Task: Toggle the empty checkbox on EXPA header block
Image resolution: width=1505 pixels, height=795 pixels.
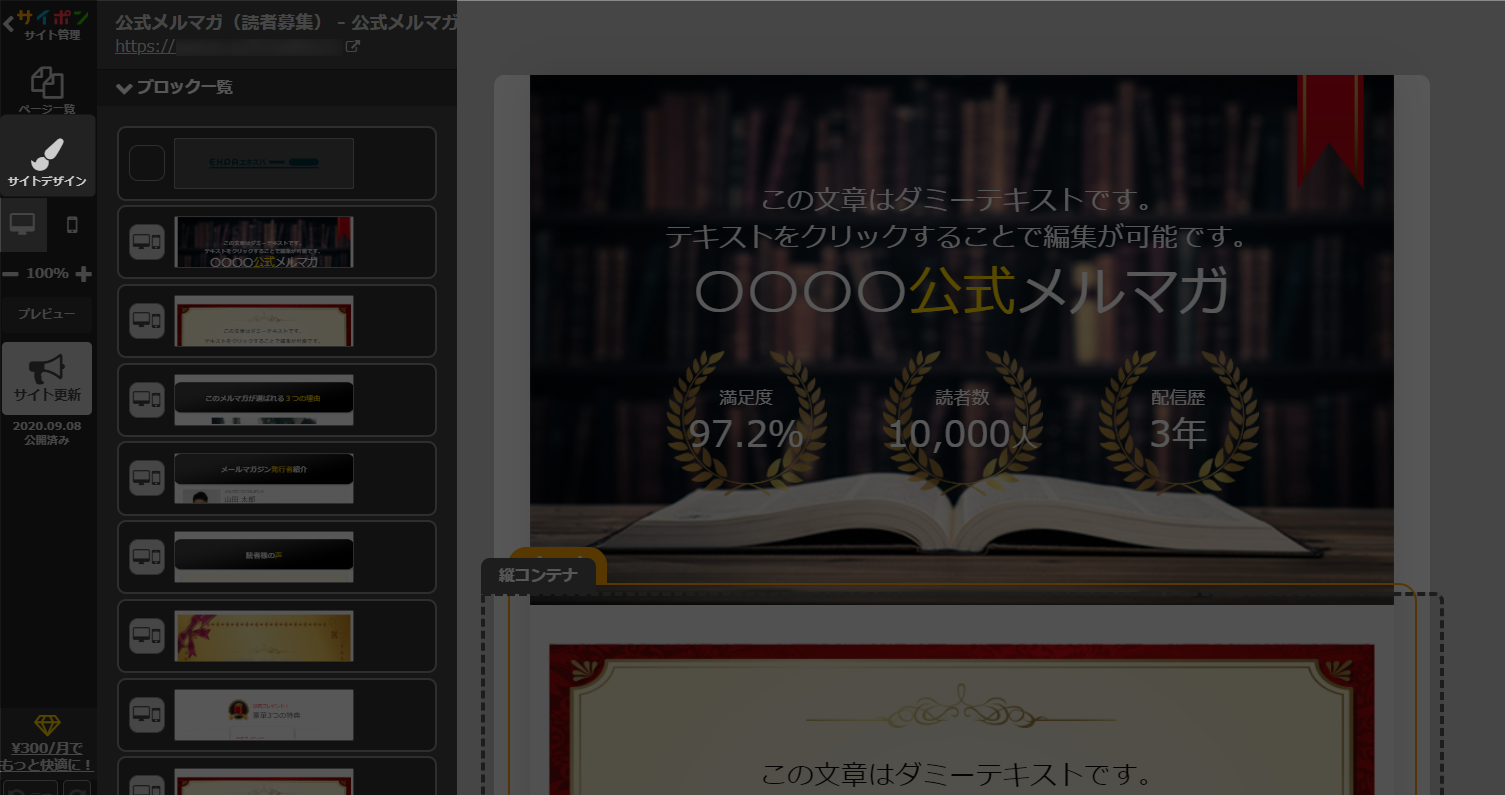Action: (147, 163)
